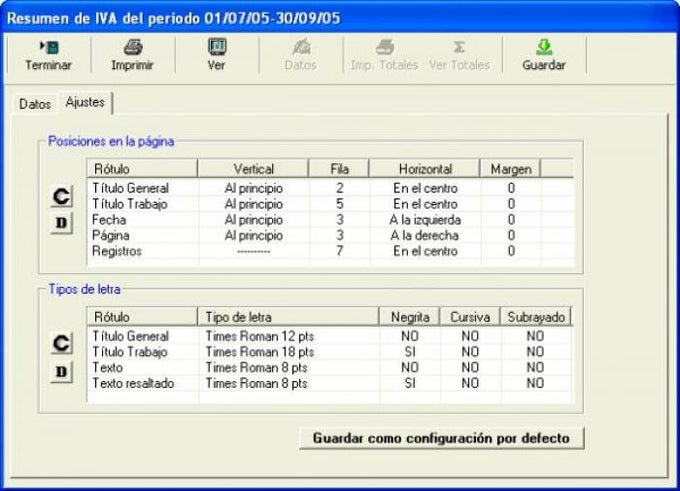Select the Texto resaltado row label
The image size is (680, 491).
pos(133,383)
